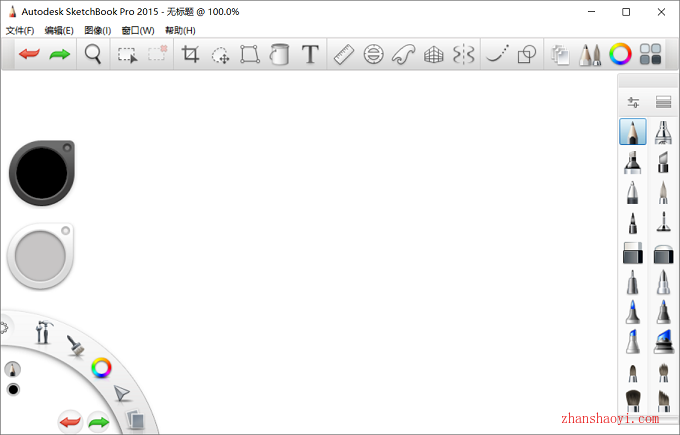Open the 图像(I) menu
Viewport: 680px width, 435px height.
[x=98, y=30]
